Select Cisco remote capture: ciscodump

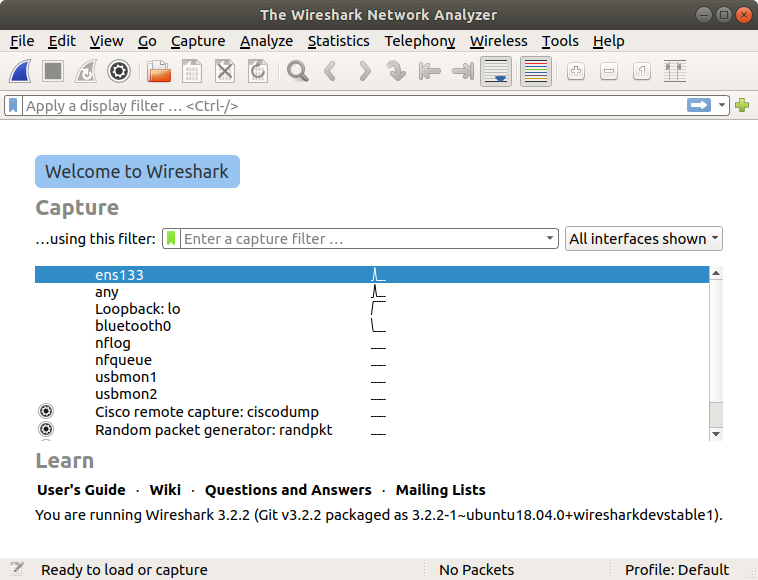pos(372,411)
